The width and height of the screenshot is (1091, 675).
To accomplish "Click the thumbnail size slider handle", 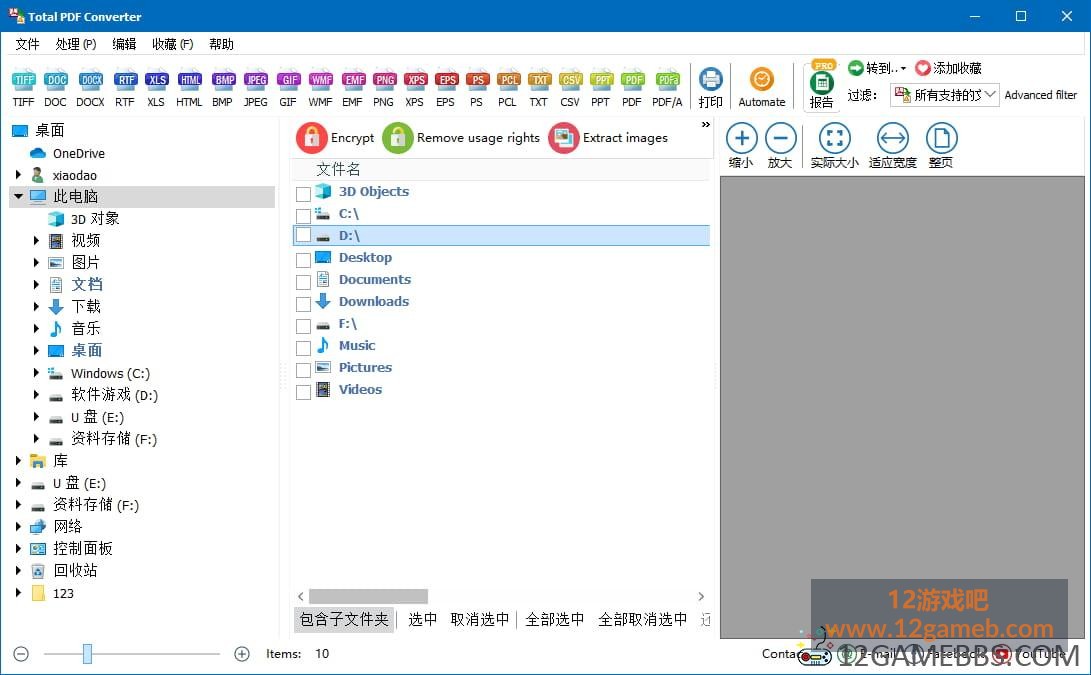I will pyautogui.click(x=87, y=653).
